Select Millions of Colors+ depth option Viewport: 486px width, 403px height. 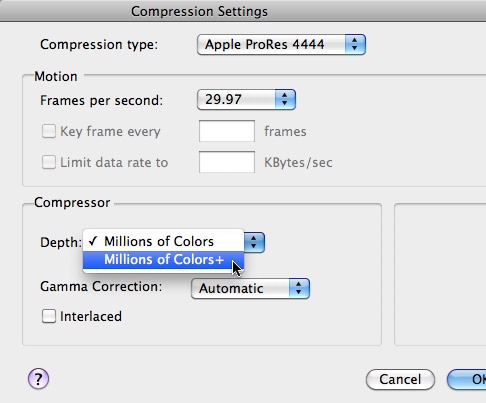click(x=163, y=260)
